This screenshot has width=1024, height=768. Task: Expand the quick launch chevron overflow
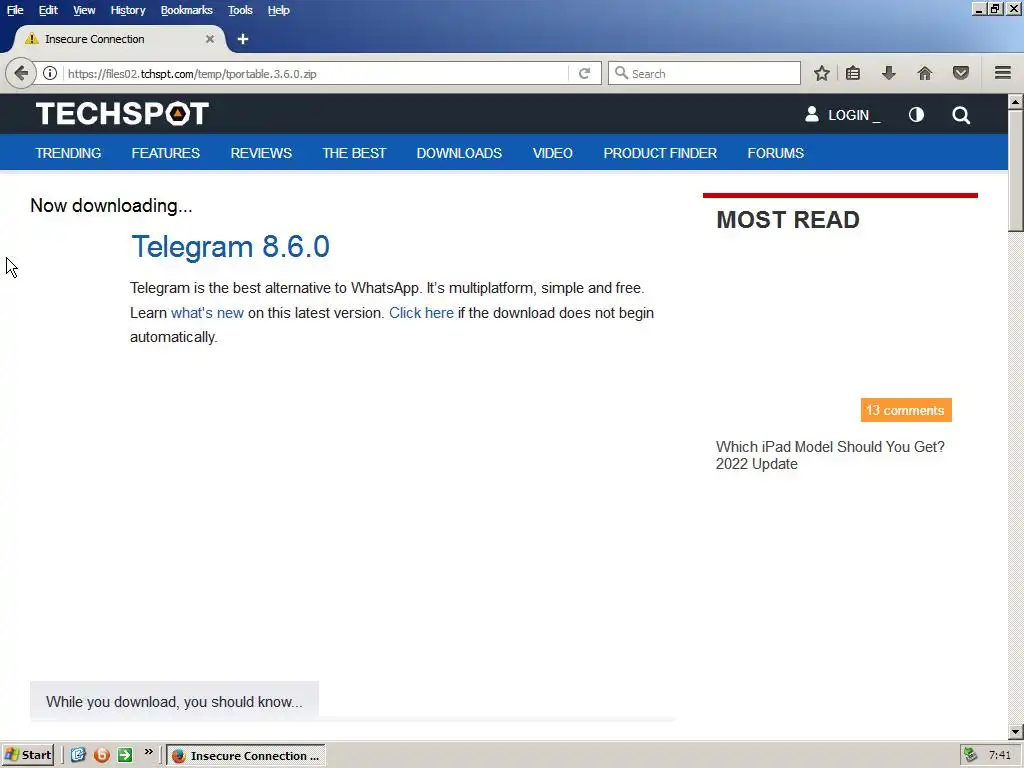point(149,752)
